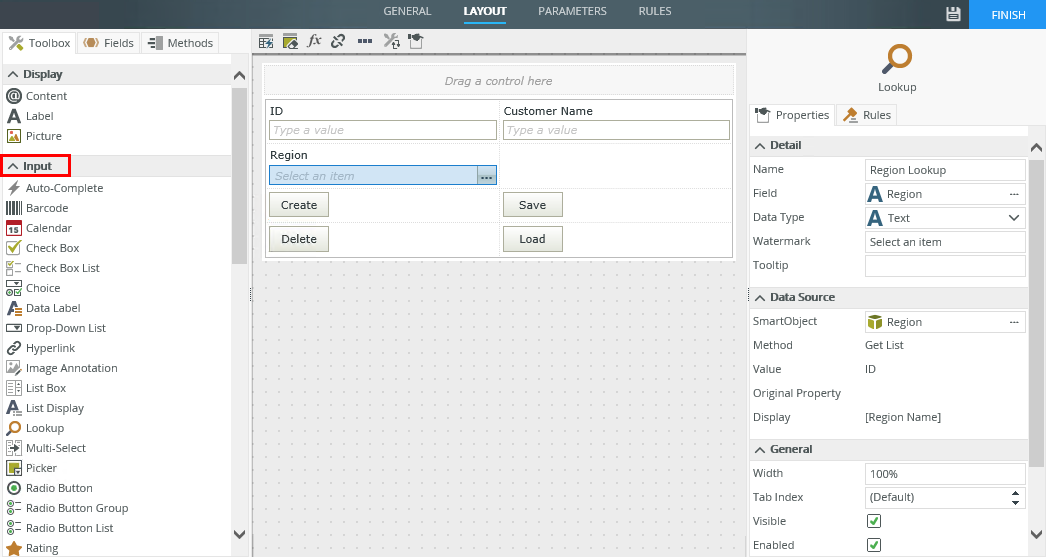Choose the Picture control in Display

point(43,136)
